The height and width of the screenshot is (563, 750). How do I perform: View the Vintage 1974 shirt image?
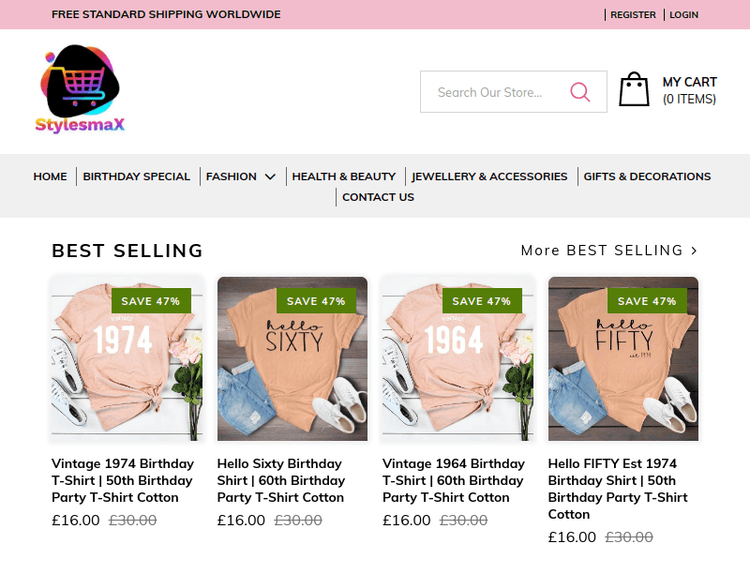point(127,360)
